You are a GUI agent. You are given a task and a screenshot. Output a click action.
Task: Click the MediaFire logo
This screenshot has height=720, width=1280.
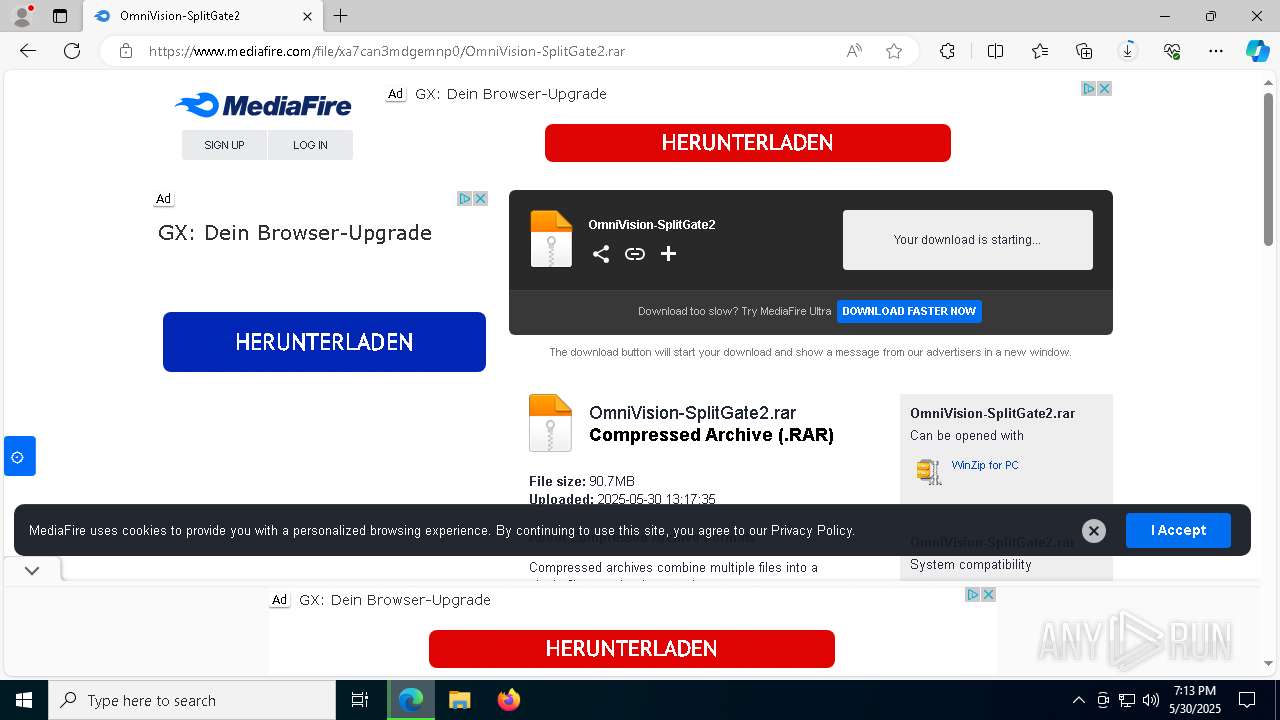[x=263, y=105]
